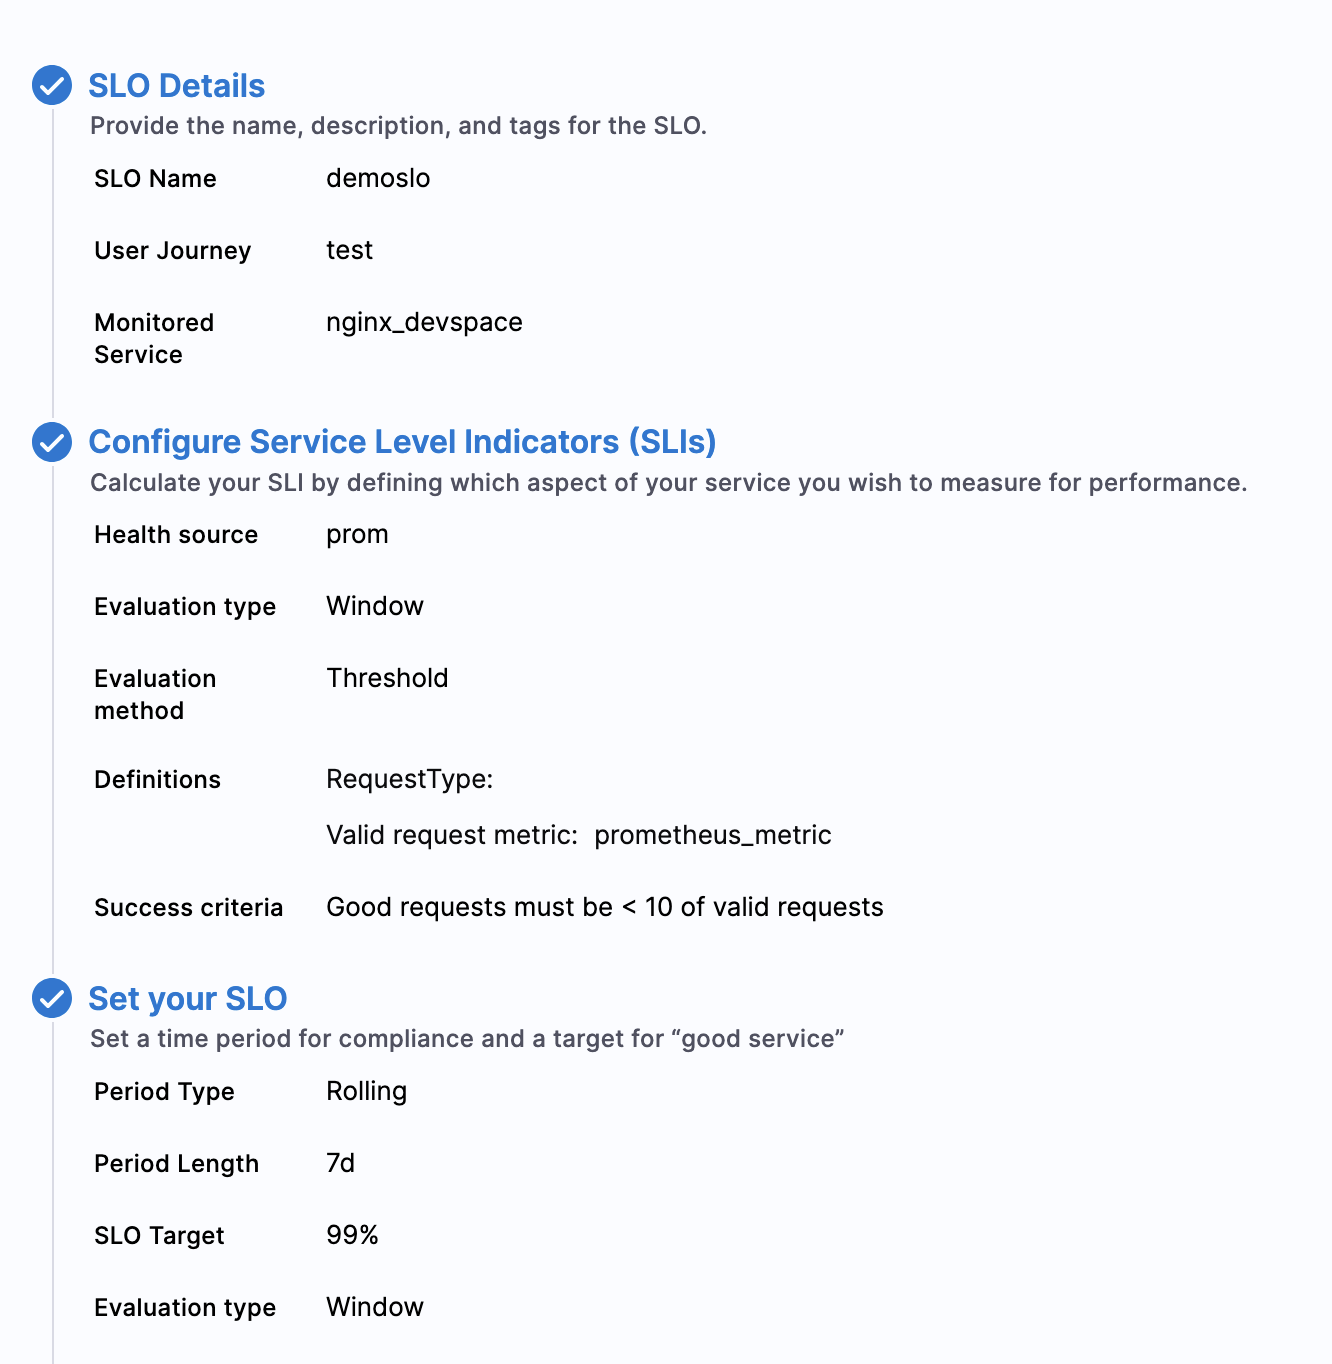Viewport: 1332px width, 1364px height.
Task: Click the User Journey value test
Action: click(x=349, y=250)
